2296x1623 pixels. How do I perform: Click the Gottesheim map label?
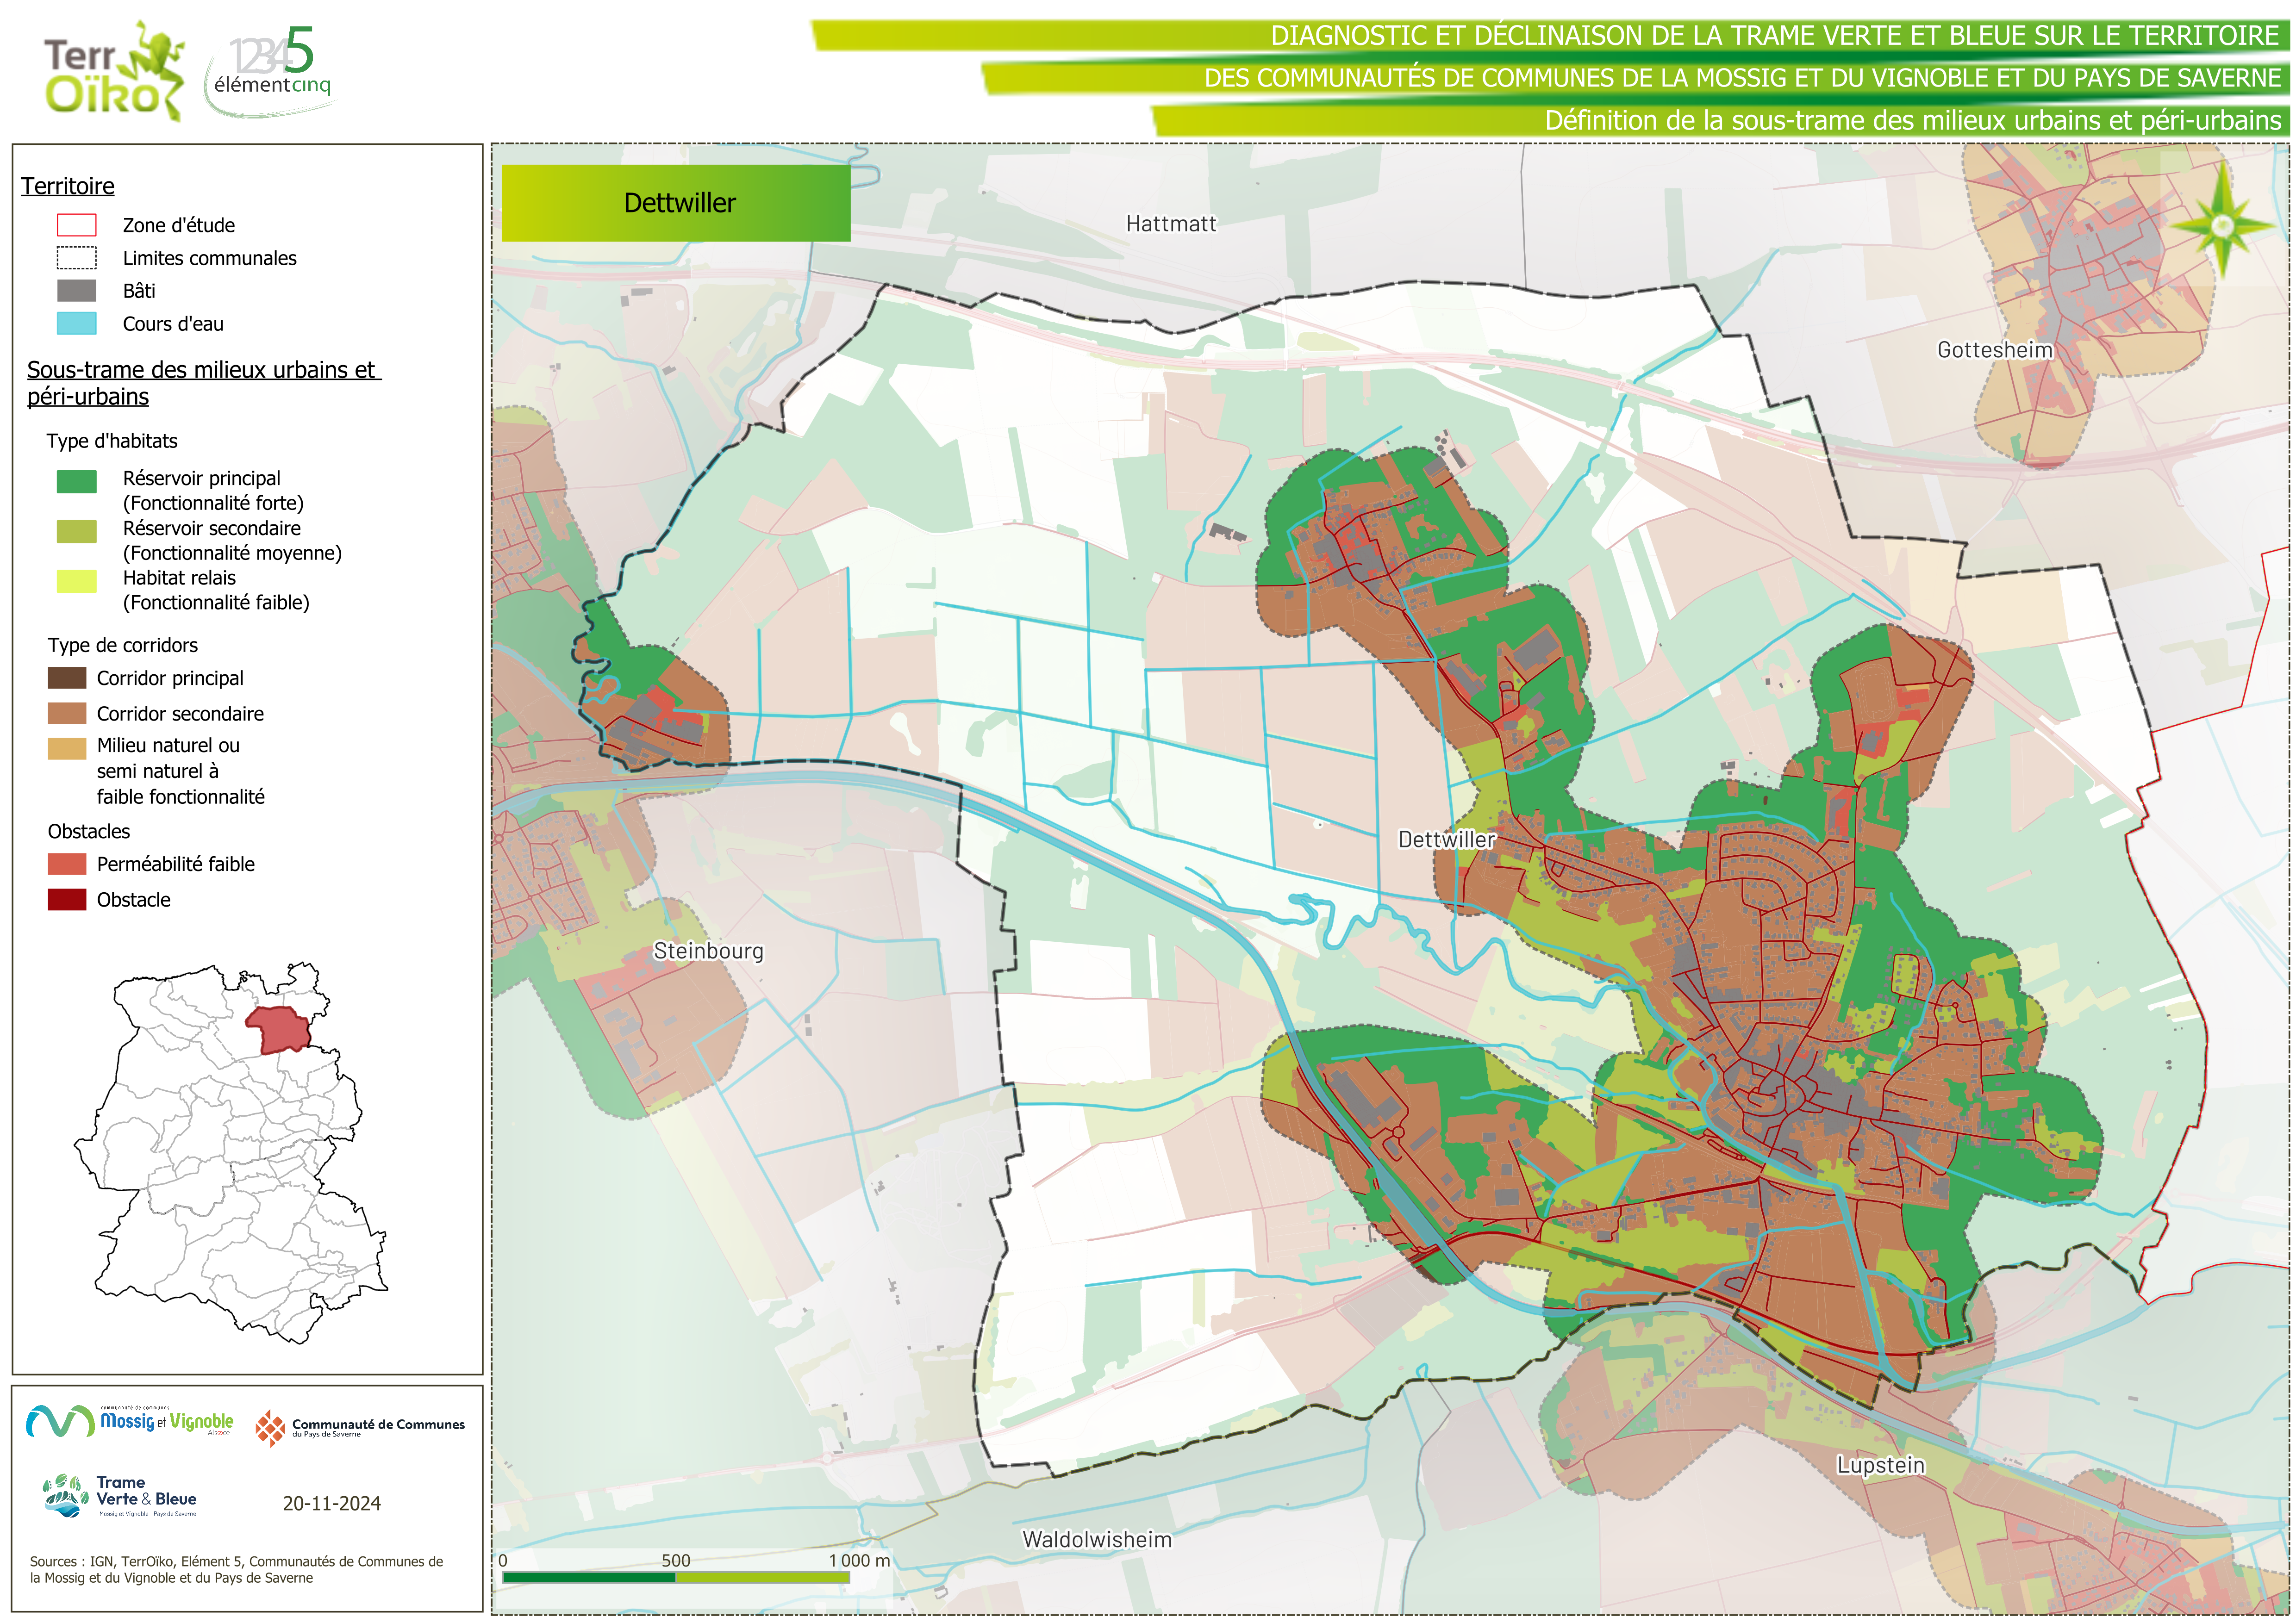[x=1994, y=350]
